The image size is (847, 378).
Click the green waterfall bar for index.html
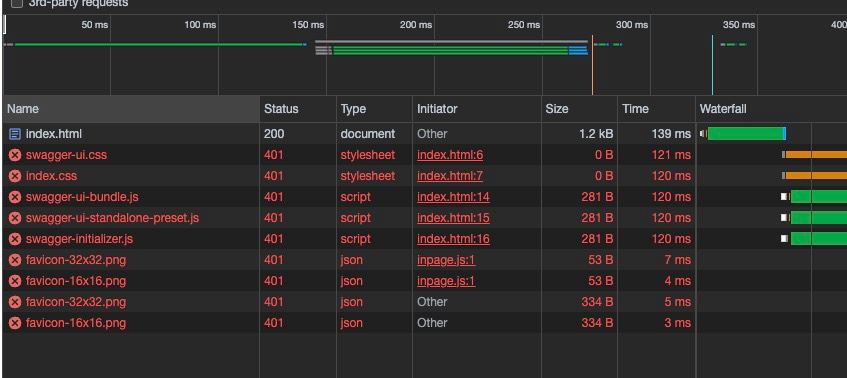coord(745,134)
